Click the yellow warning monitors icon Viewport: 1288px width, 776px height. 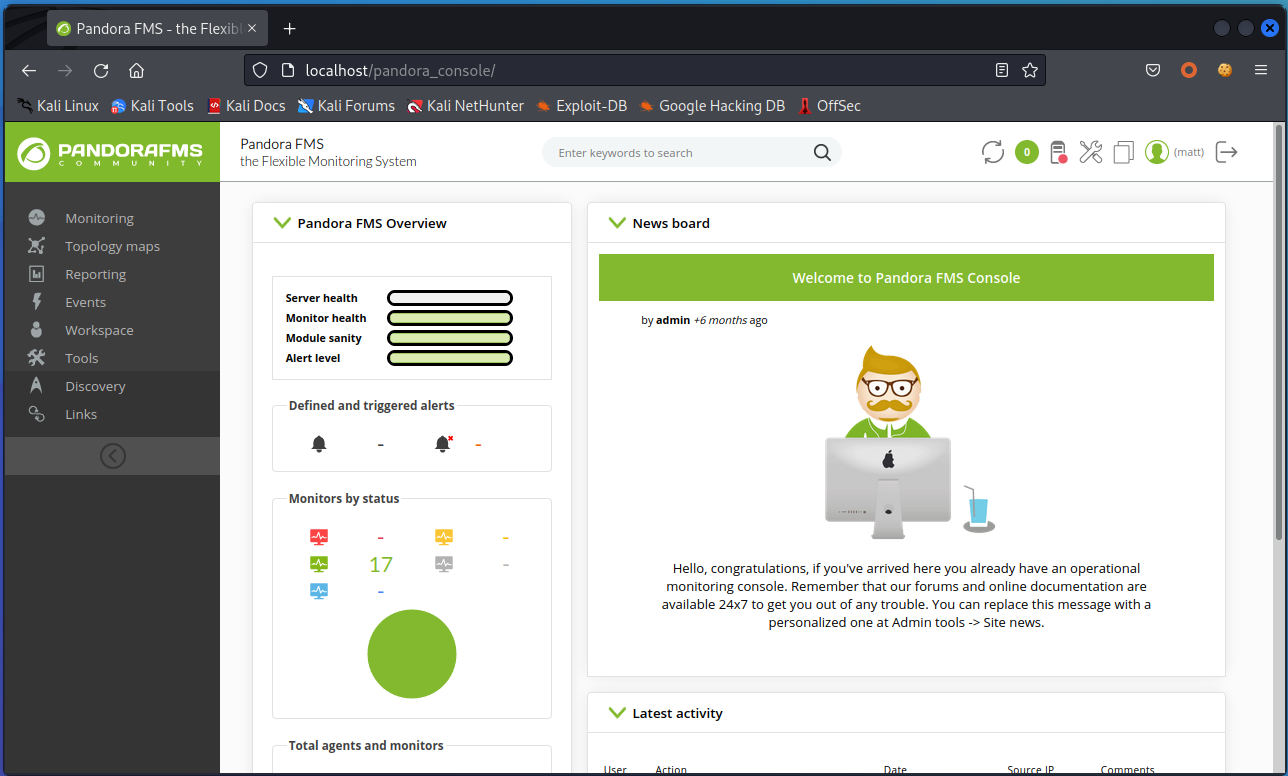[x=444, y=537]
